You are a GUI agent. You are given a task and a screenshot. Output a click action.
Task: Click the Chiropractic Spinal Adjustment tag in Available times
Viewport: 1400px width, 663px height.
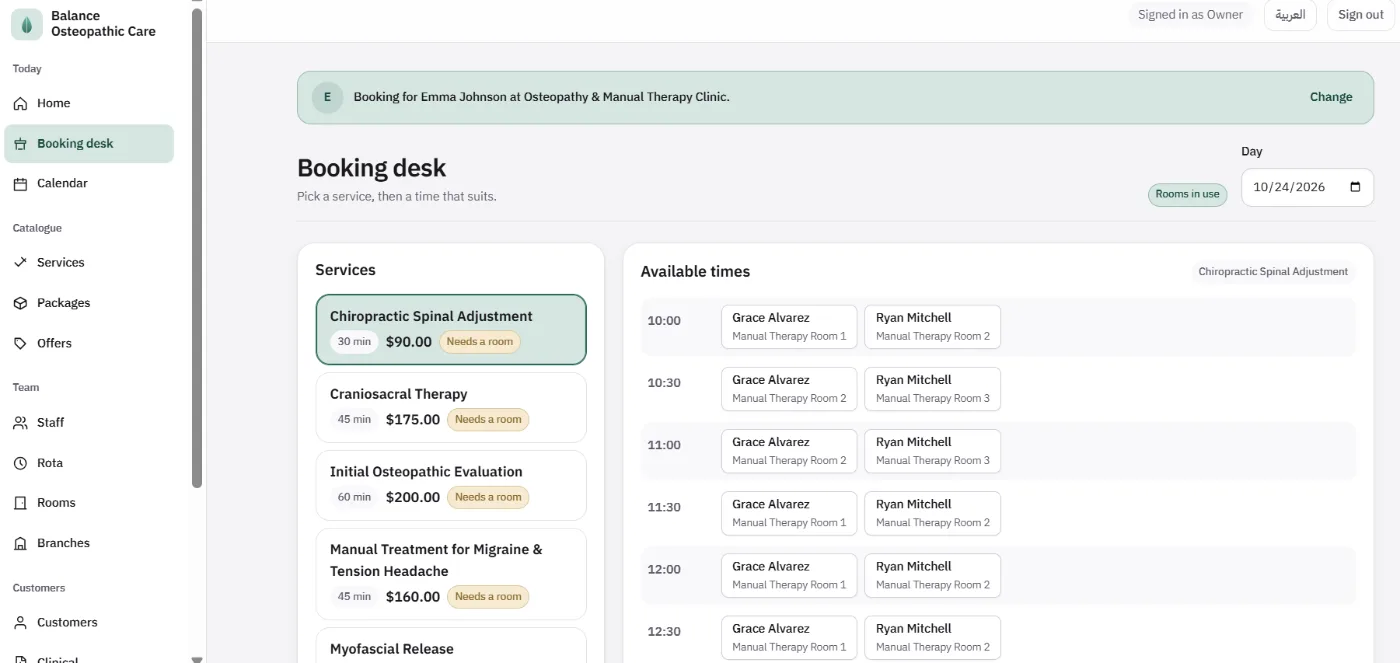[x=1273, y=271]
